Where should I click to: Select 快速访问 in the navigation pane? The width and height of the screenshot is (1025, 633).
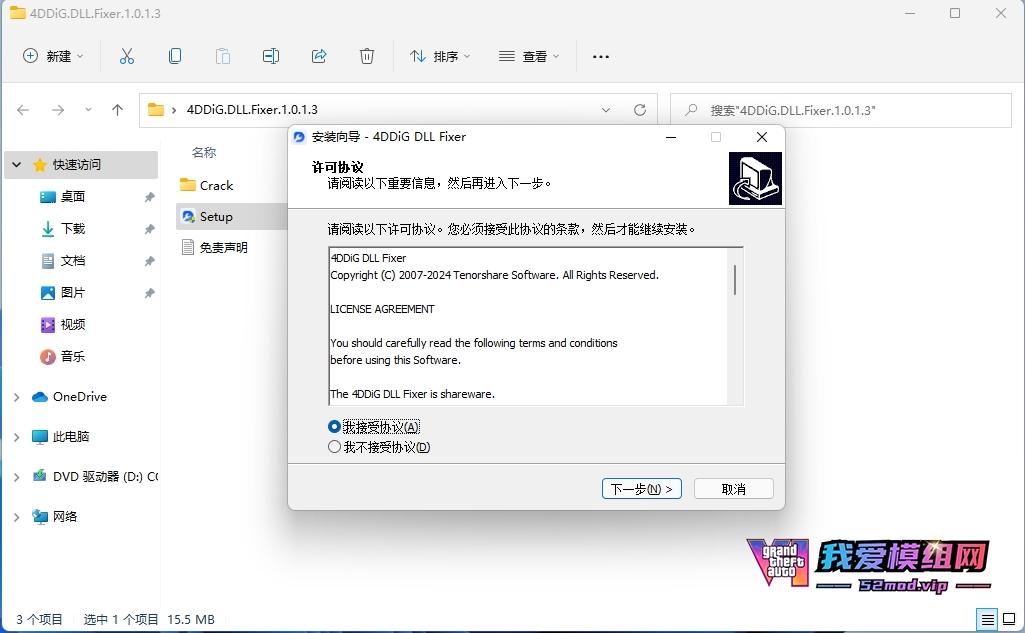[x=77, y=165]
